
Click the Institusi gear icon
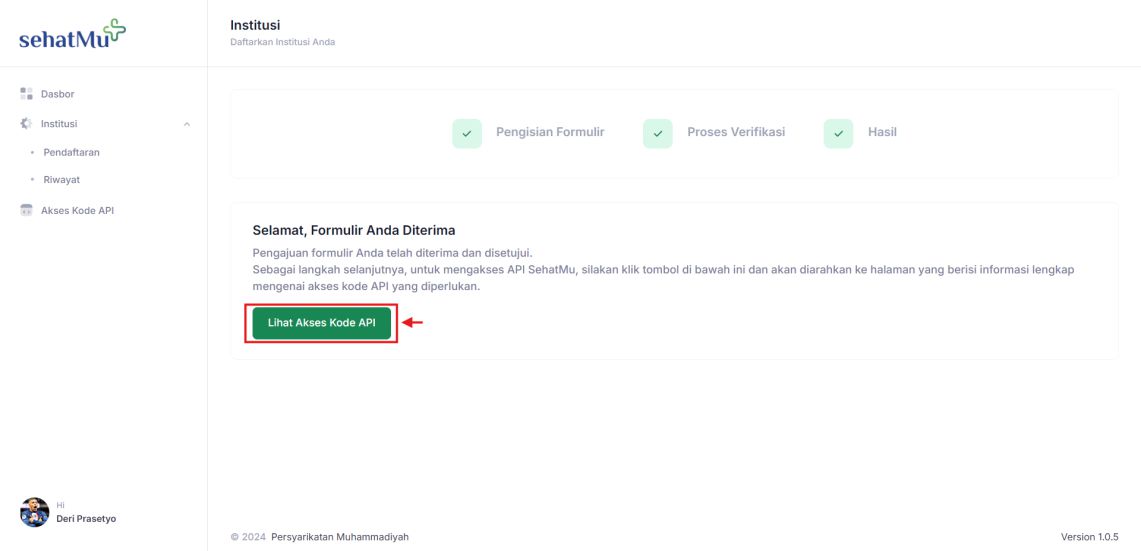tap(26, 124)
